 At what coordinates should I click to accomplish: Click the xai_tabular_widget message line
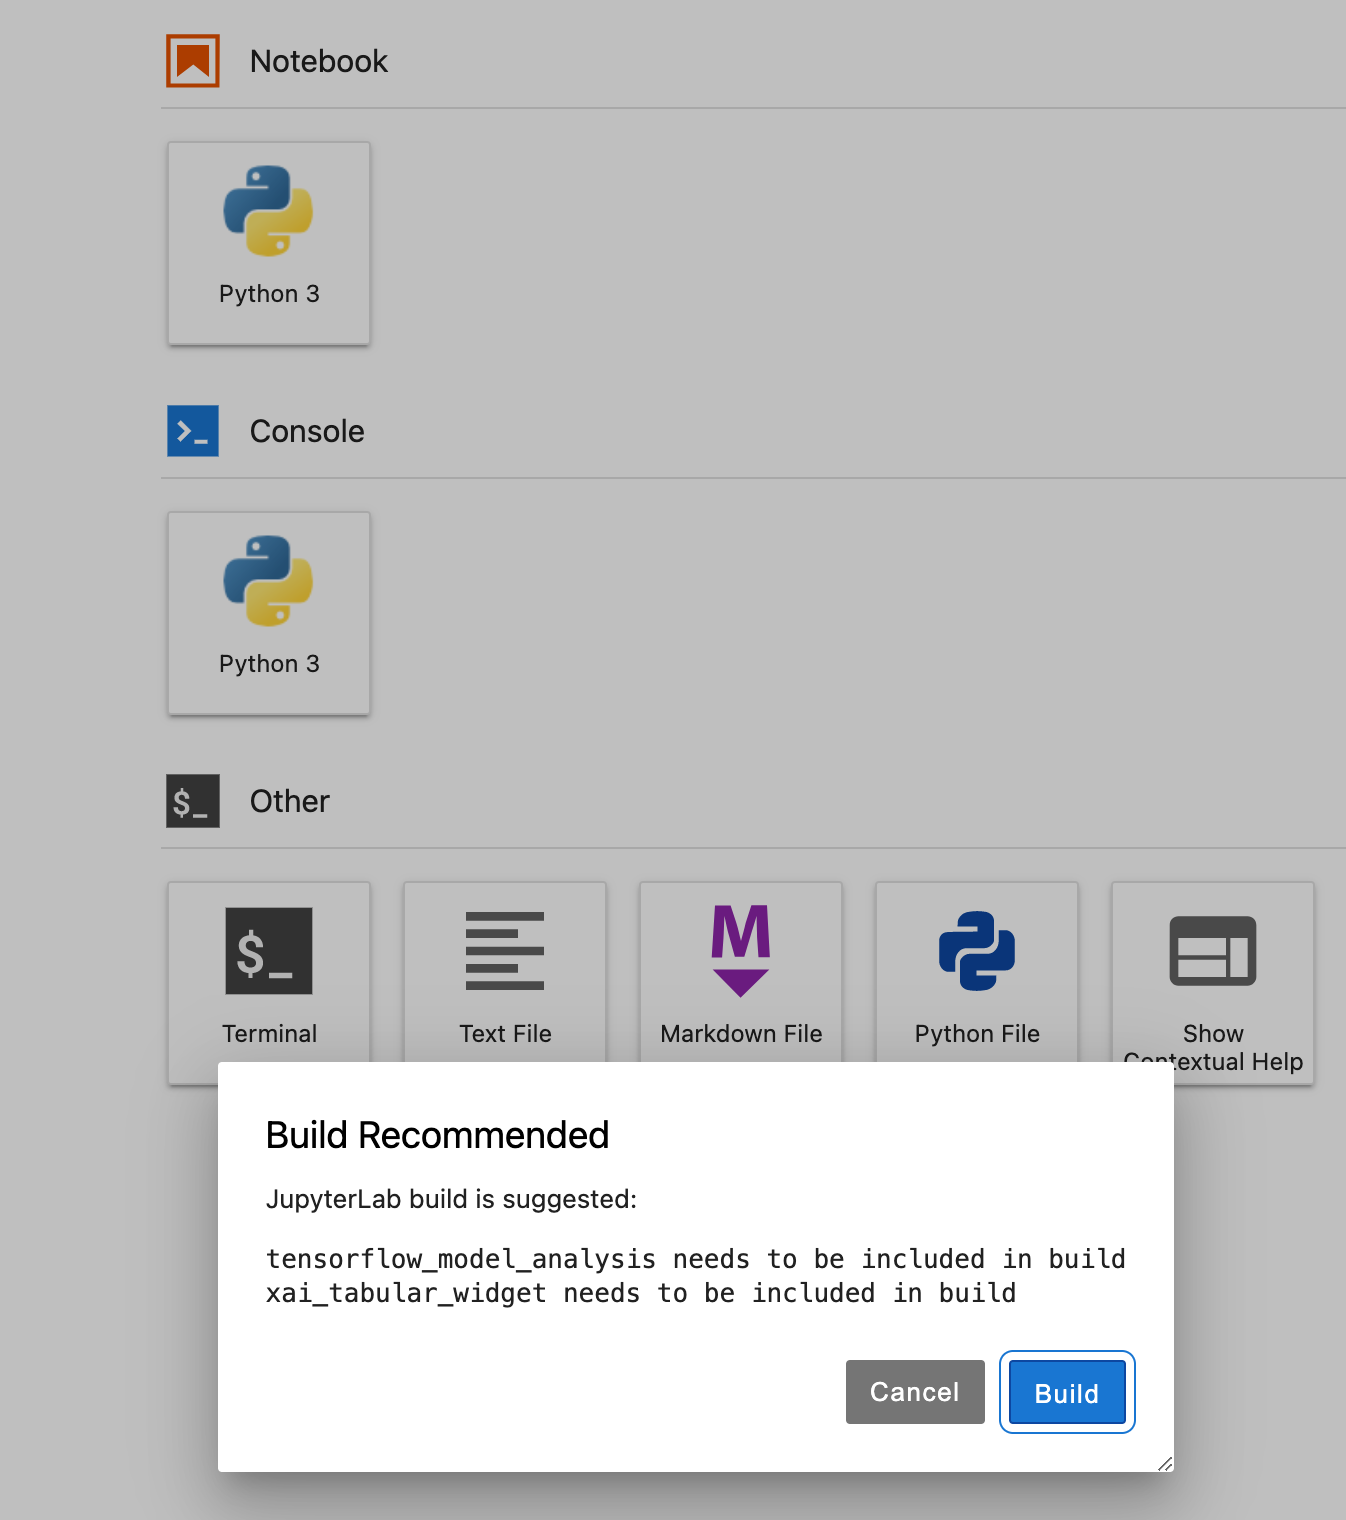point(641,1293)
